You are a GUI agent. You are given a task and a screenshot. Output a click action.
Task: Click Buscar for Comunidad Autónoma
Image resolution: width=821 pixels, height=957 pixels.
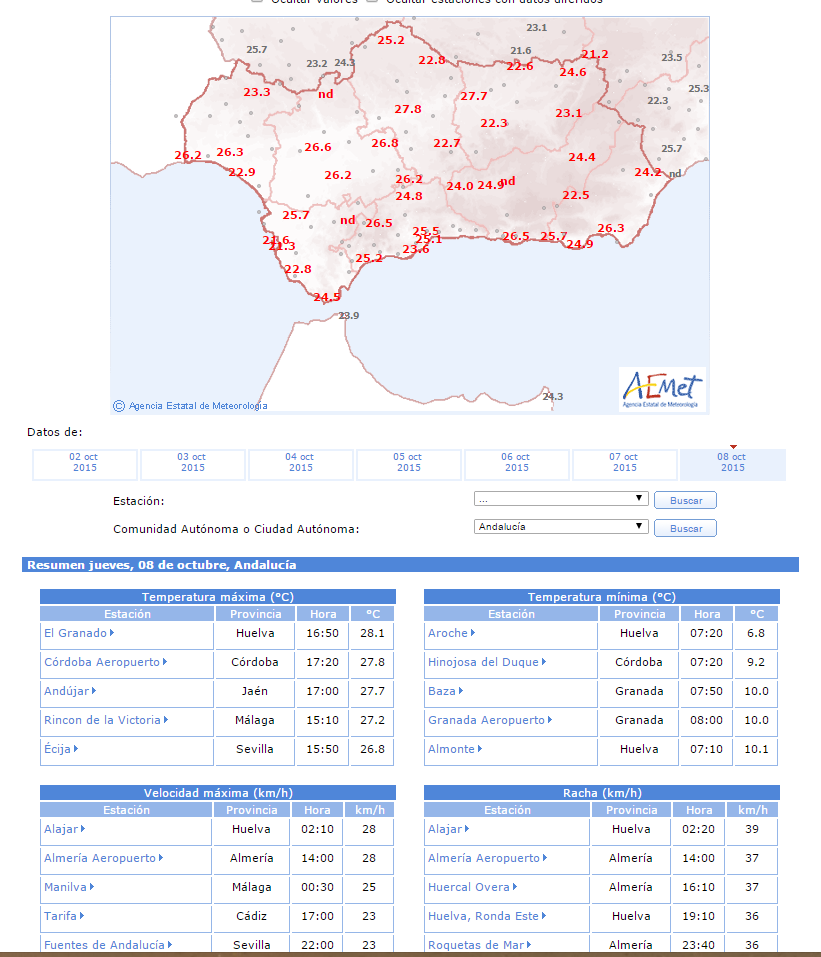point(685,529)
